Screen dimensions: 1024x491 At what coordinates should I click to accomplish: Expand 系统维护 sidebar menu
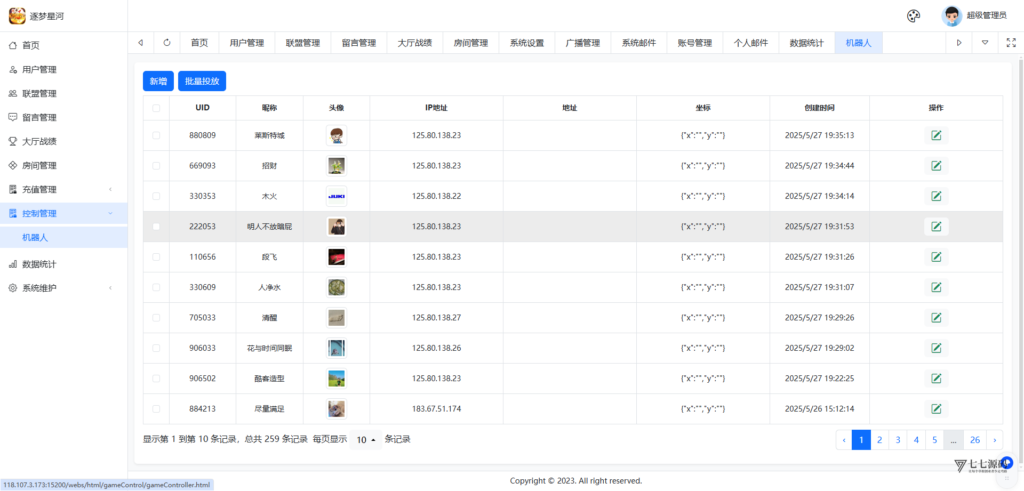click(x=63, y=288)
